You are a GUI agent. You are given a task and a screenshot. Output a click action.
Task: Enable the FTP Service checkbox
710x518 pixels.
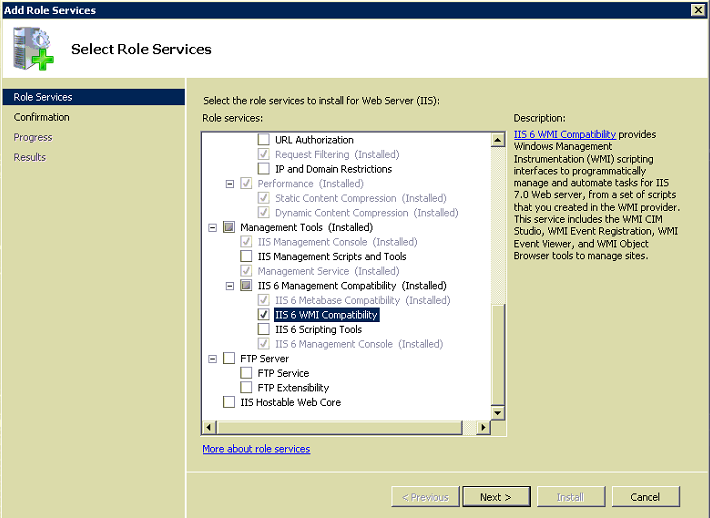pos(246,373)
